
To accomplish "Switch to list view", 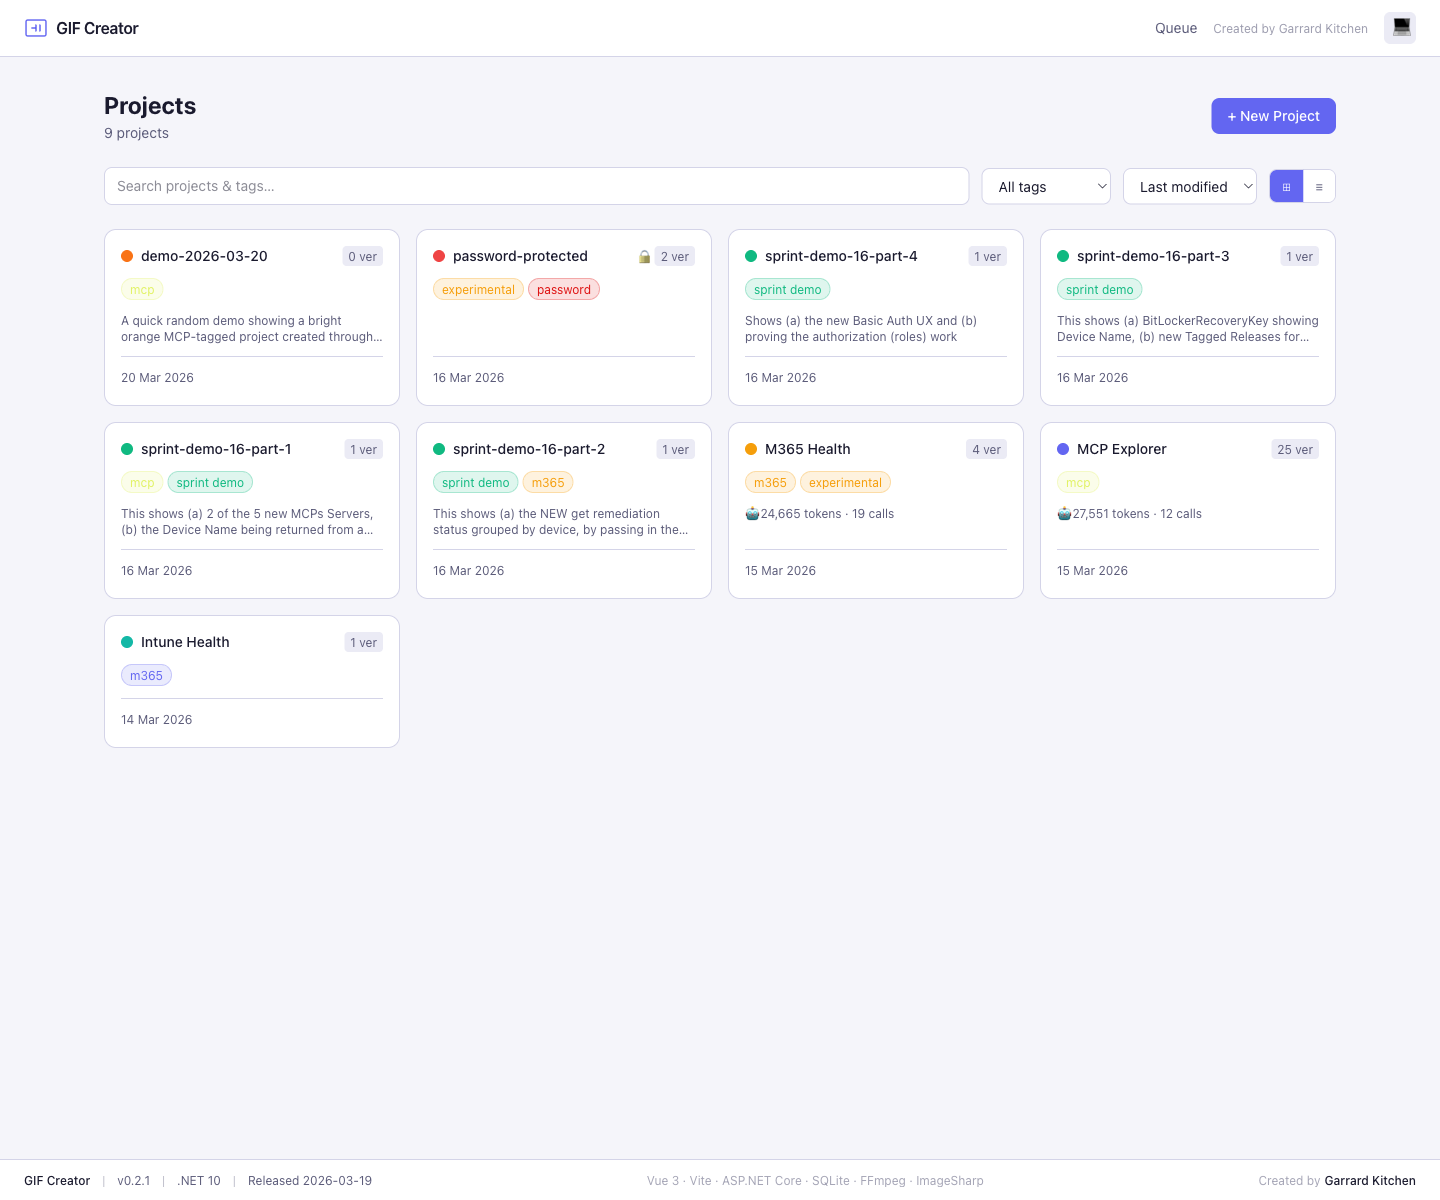I will pos(1319,186).
